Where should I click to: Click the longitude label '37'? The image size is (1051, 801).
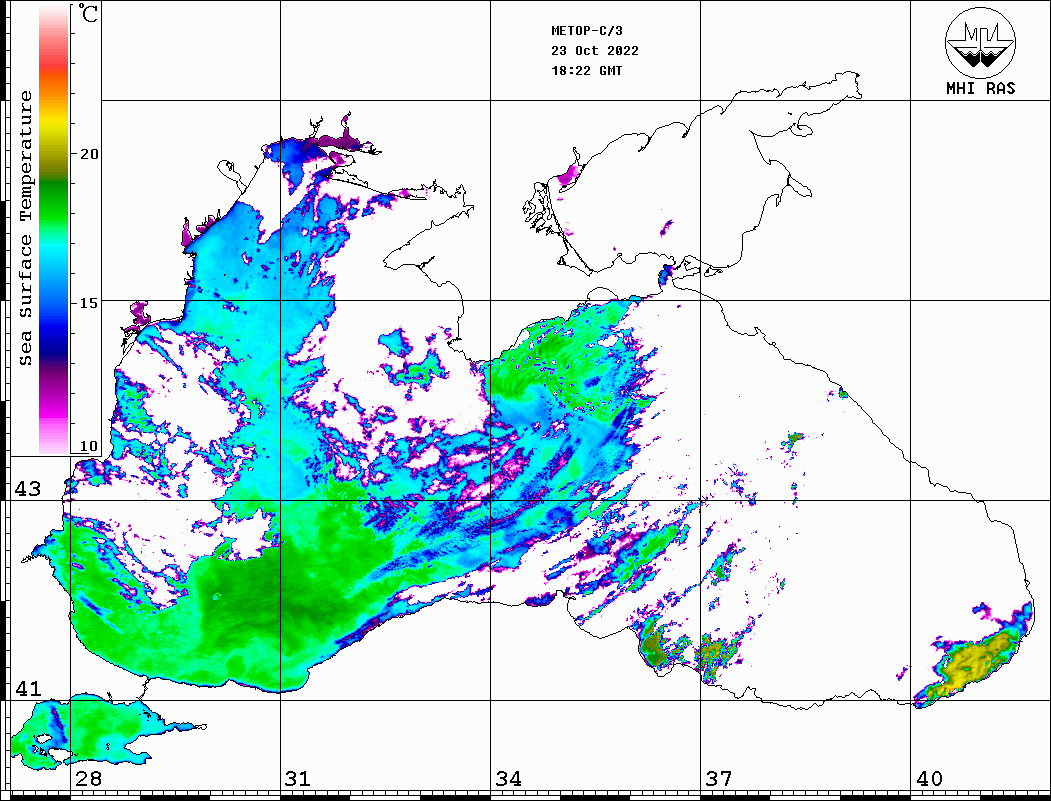click(x=719, y=779)
